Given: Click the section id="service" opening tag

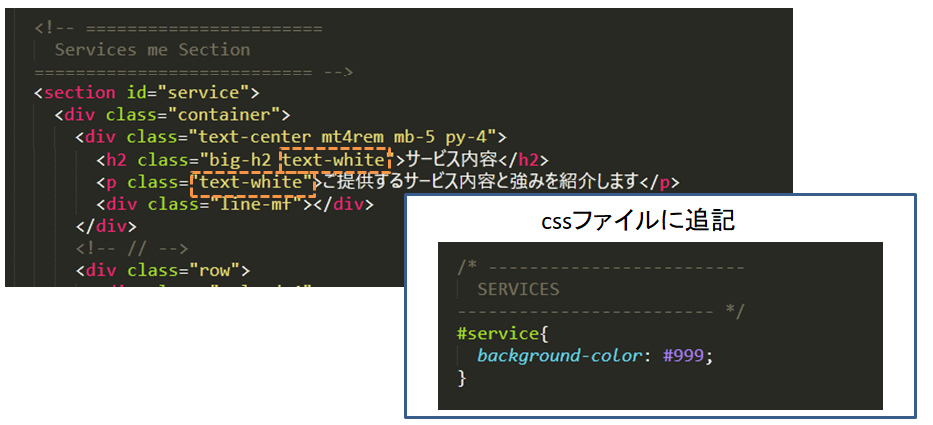Looking at the screenshot, I should [147, 93].
